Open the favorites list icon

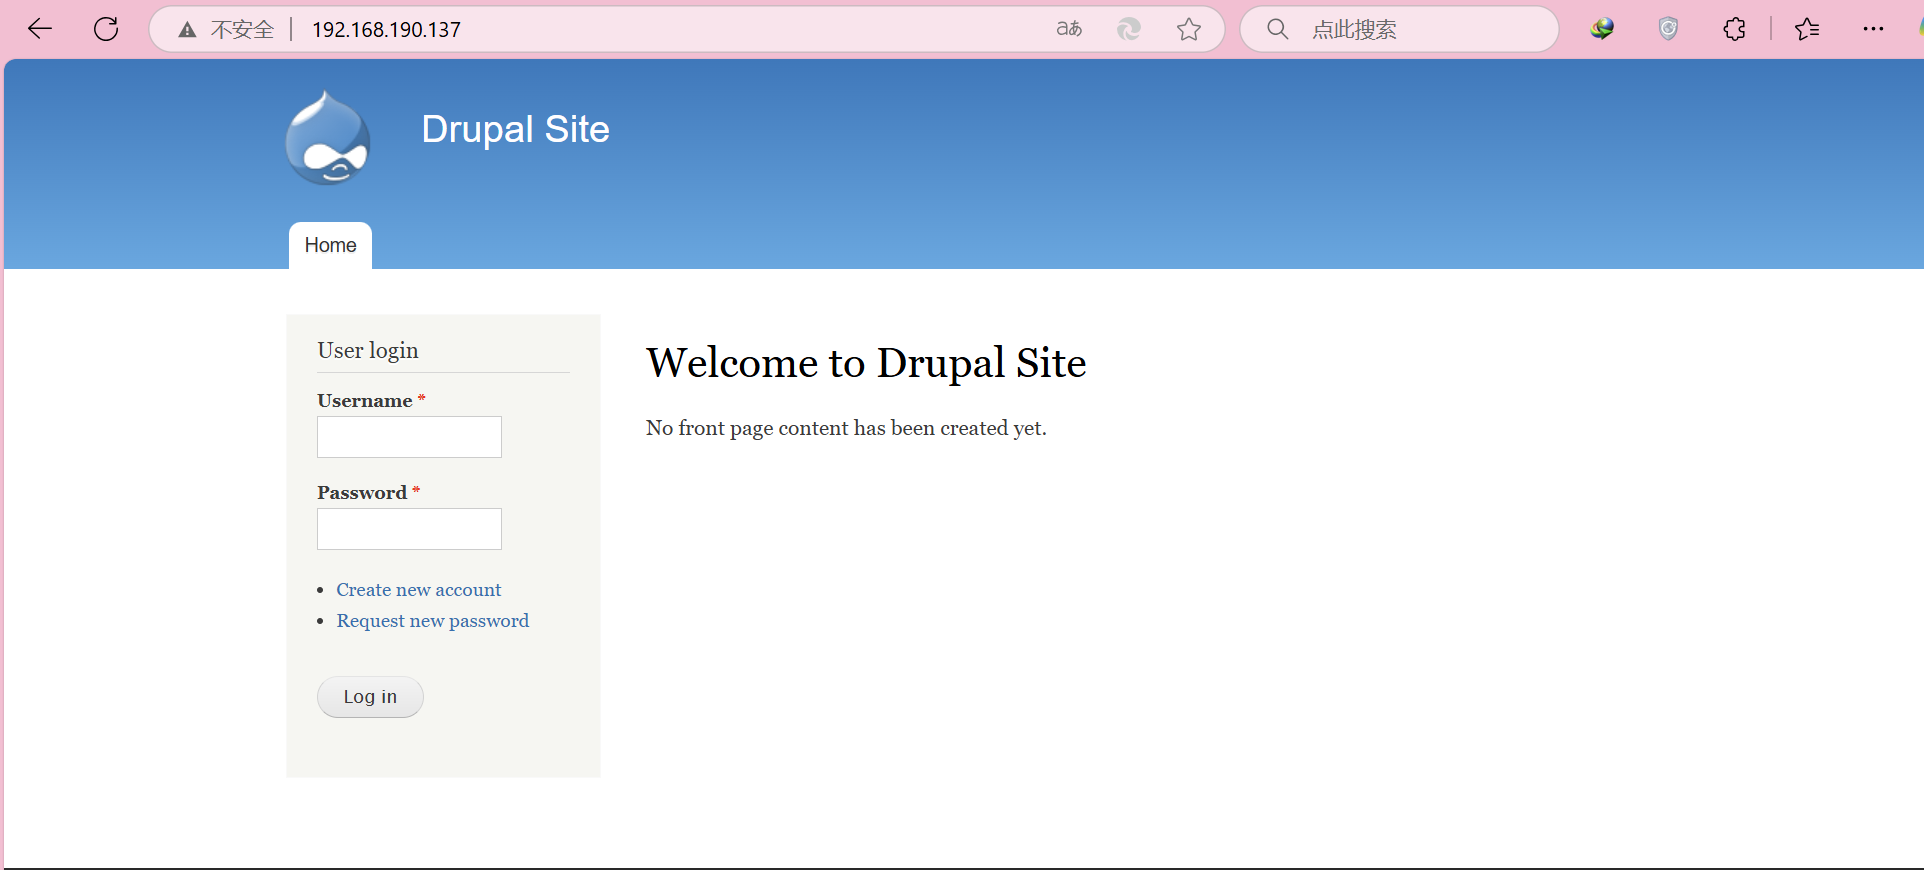(x=1807, y=29)
